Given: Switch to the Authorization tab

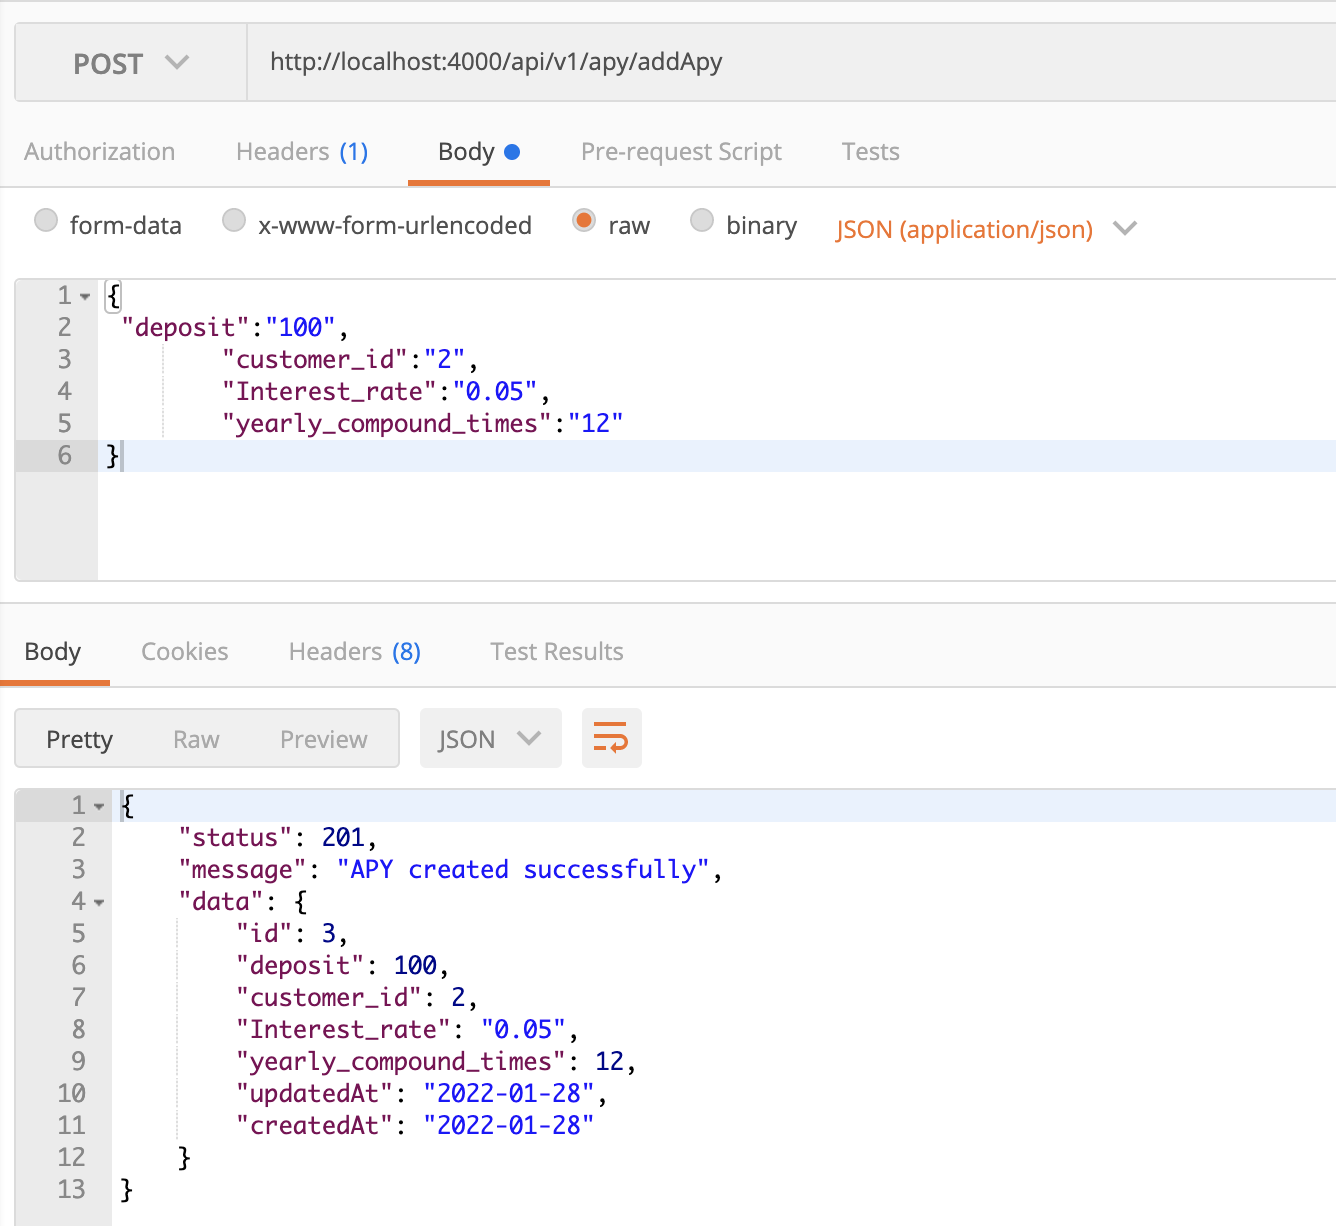Looking at the screenshot, I should [100, 151].
